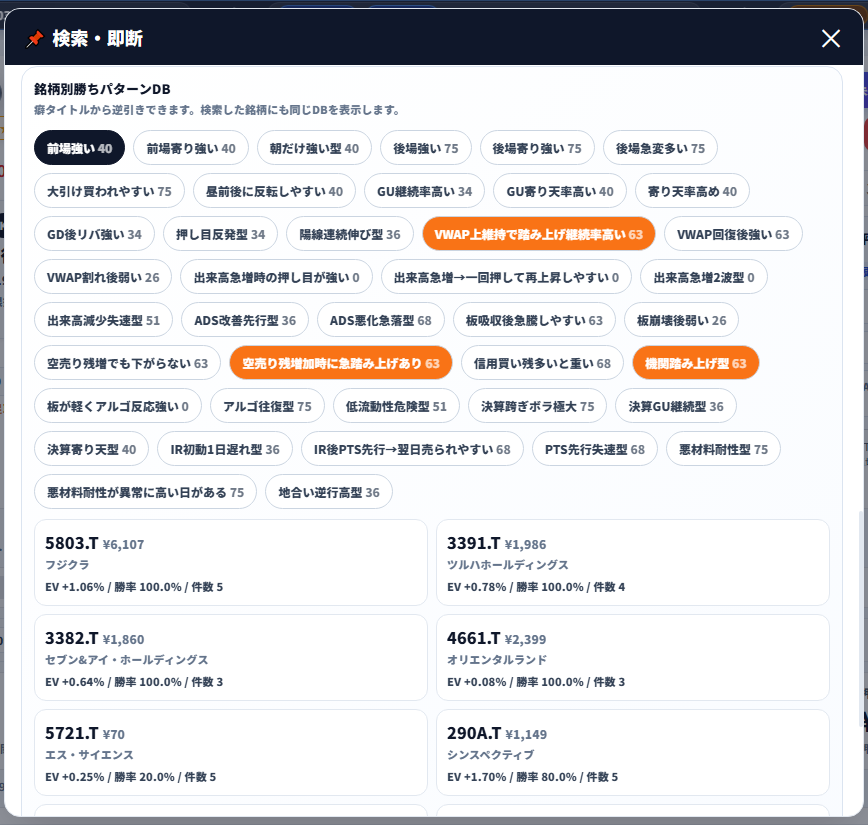Screen dimensions: 868x825
Task: Select the 陽線連続伸び型 36 chip
Action: (350, 234)
